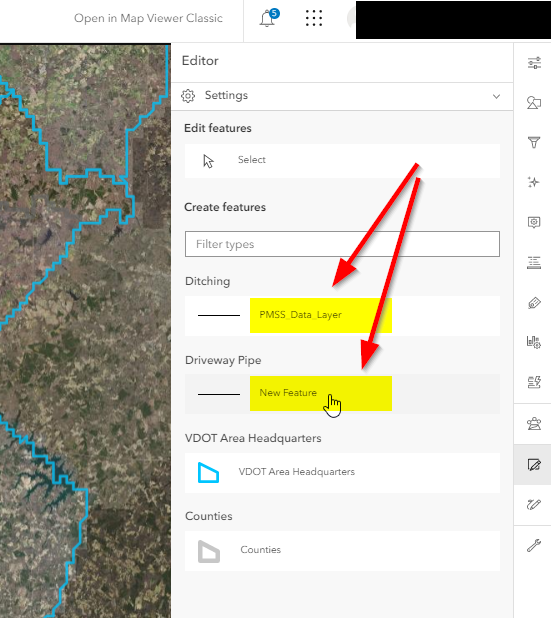Open the Styles shapes icon in sidebar
551x618 pixels.
coord(534,103)
